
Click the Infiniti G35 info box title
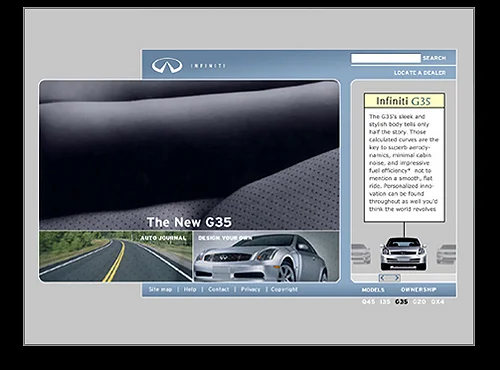(x=404, y=101)
